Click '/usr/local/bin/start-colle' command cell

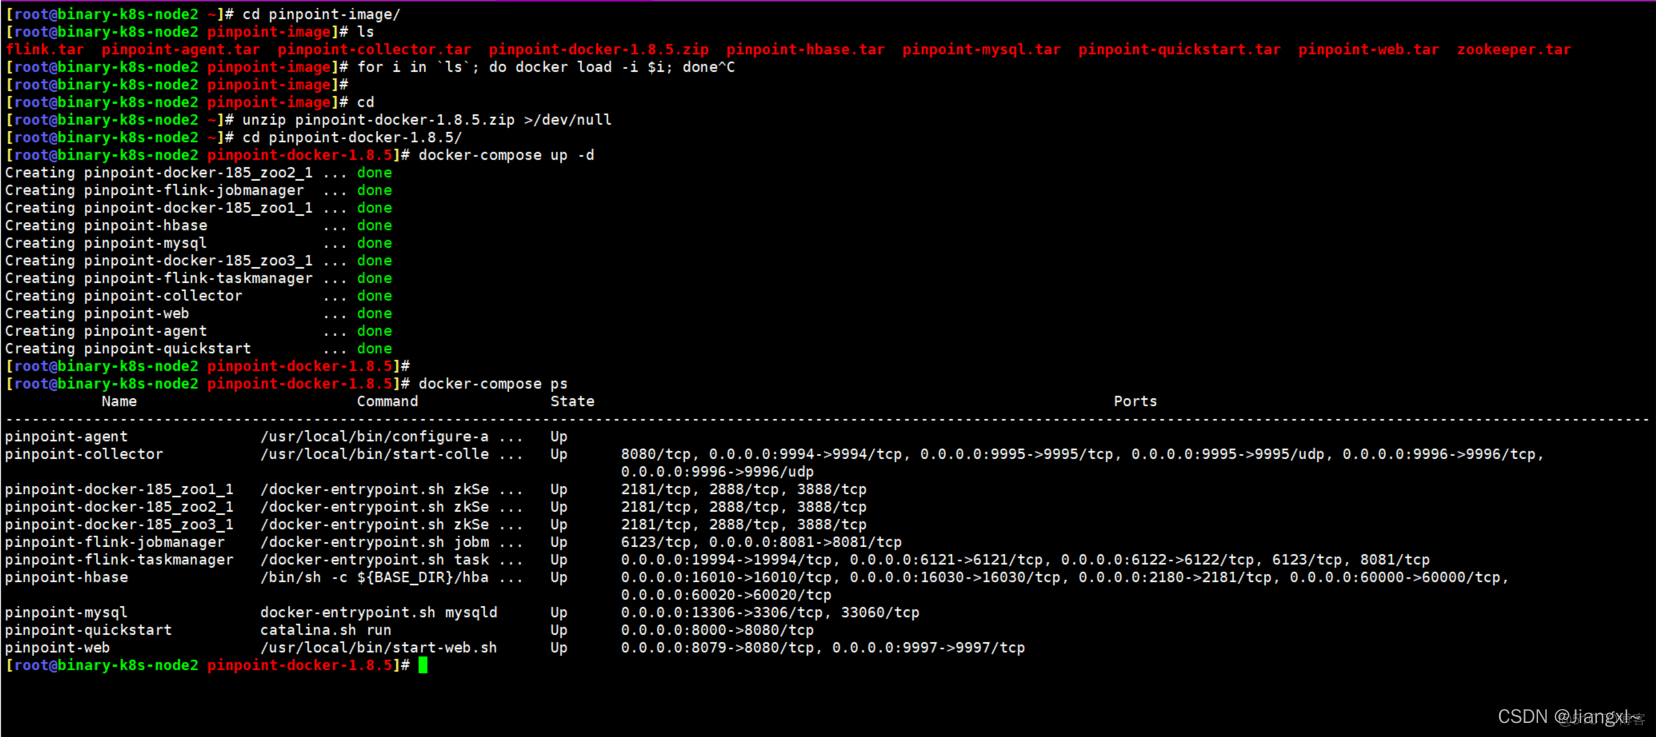tap(392, 455)
